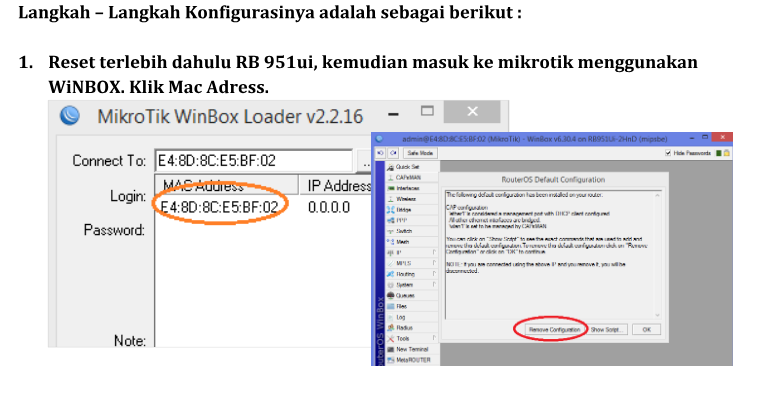The image size is (772, 407).
Task: Click the Redo arrow in WinBox toolbar
Action: [393, 153]
